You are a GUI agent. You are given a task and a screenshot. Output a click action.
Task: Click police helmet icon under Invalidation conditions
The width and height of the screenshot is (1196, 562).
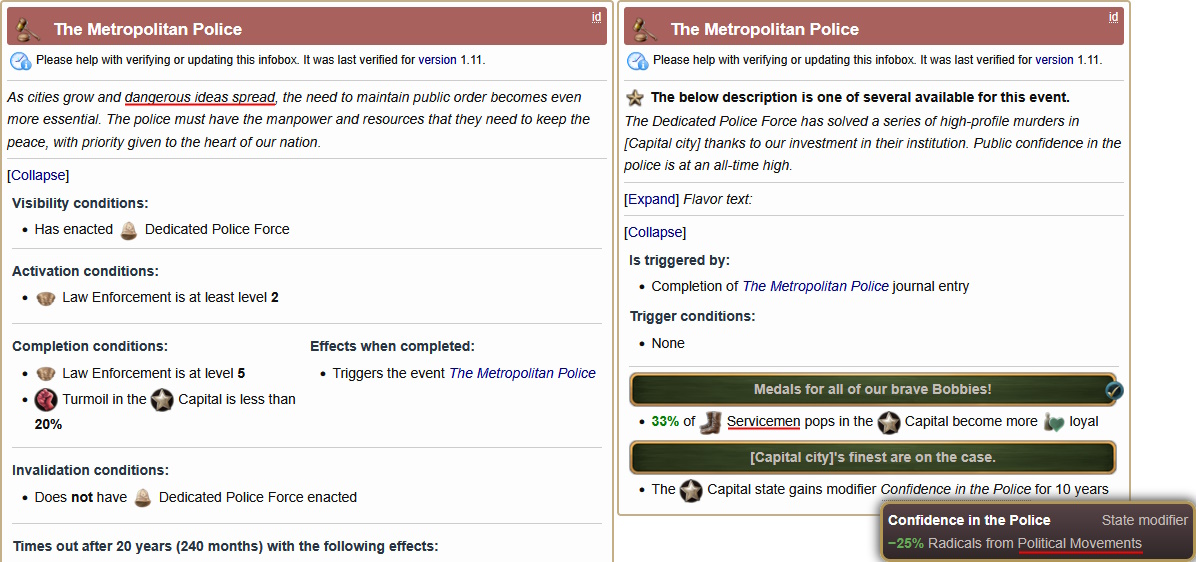143,498
